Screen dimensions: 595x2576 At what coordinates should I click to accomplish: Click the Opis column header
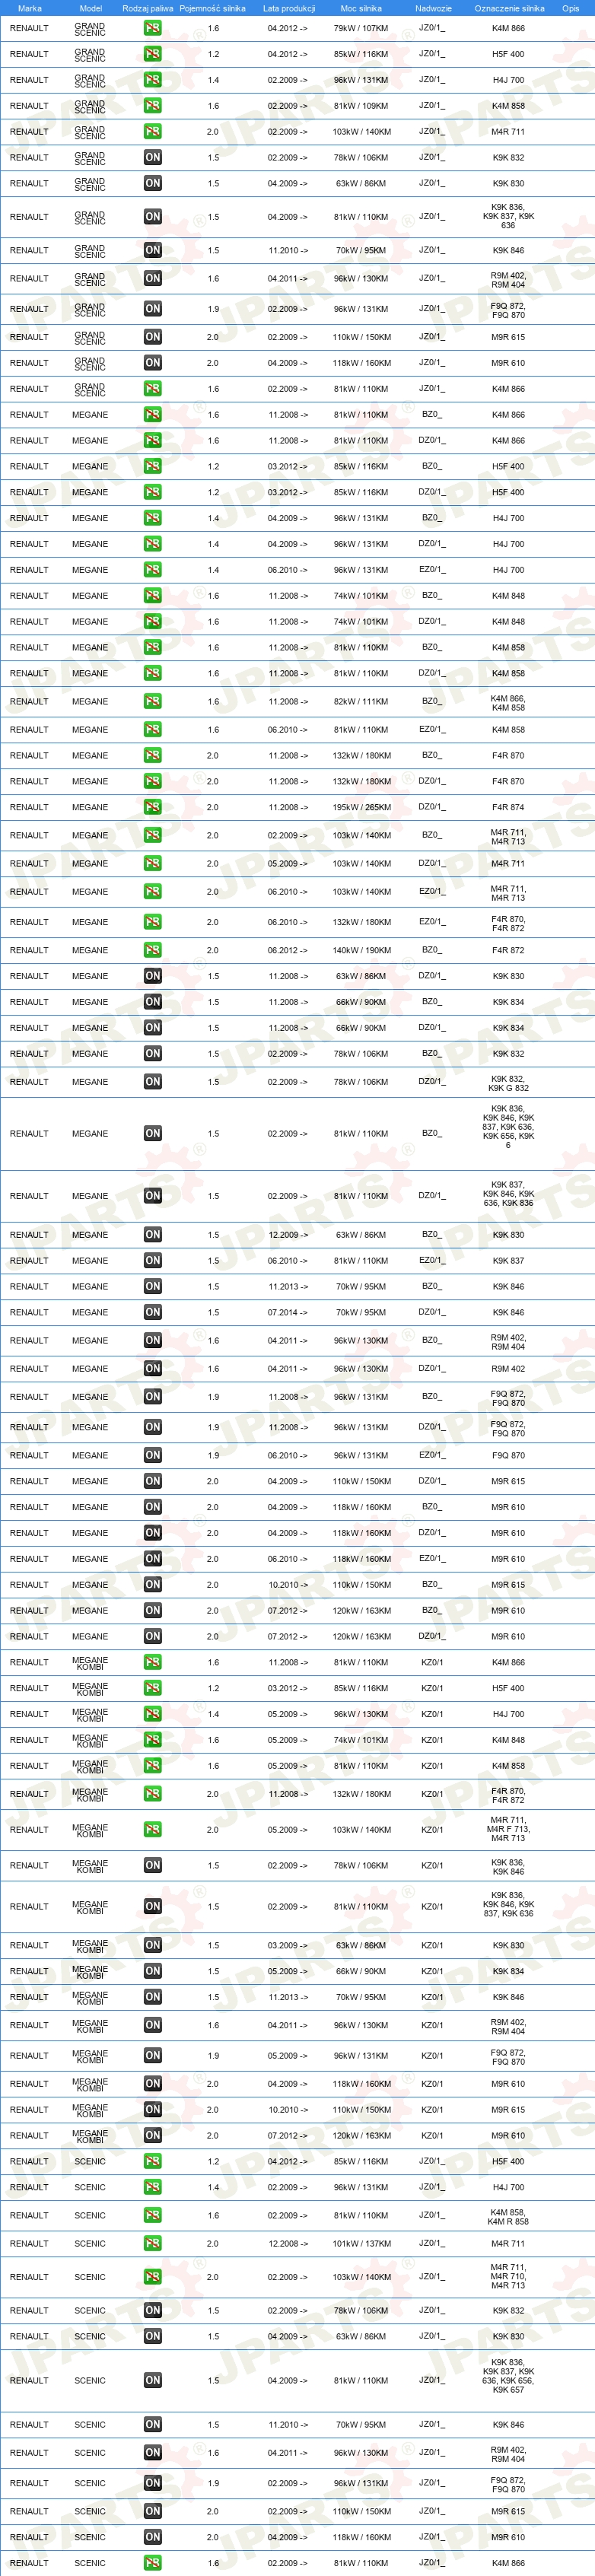pyautogui.click(x=570, y=8)
